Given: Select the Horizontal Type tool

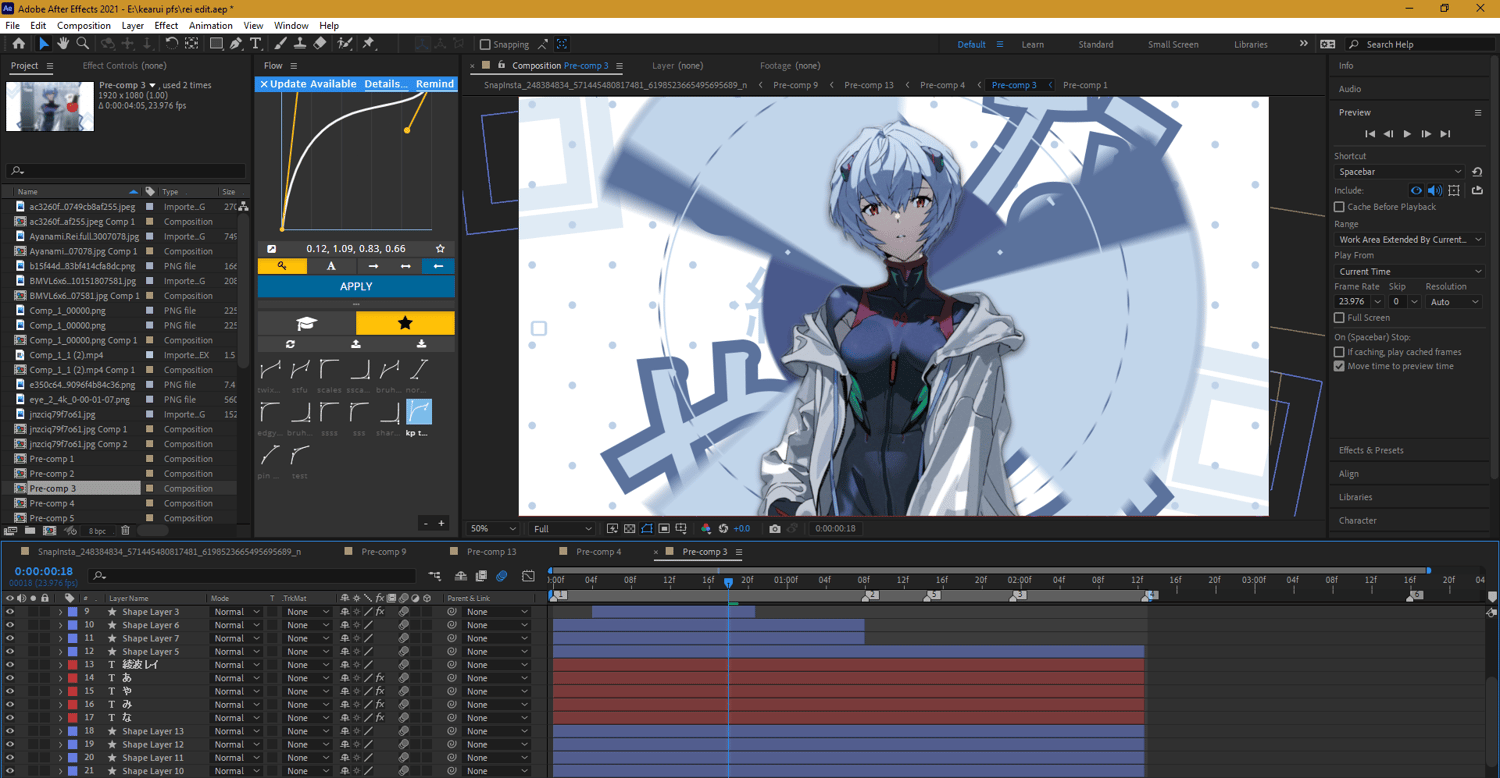Looking at the screenshot, I should point(256,44).
